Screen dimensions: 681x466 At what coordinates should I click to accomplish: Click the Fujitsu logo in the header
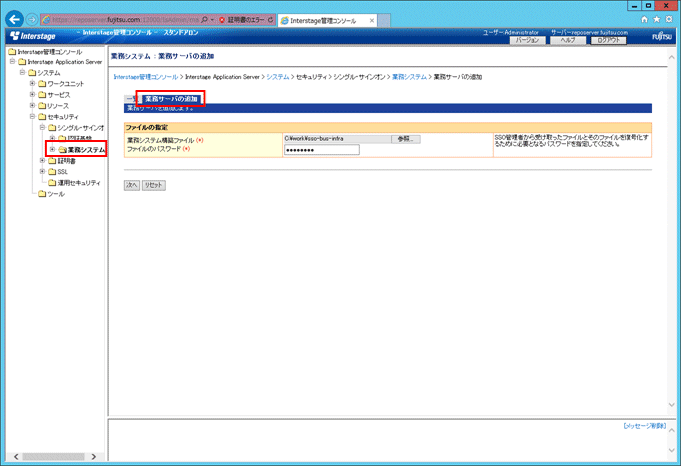(662, 36)
